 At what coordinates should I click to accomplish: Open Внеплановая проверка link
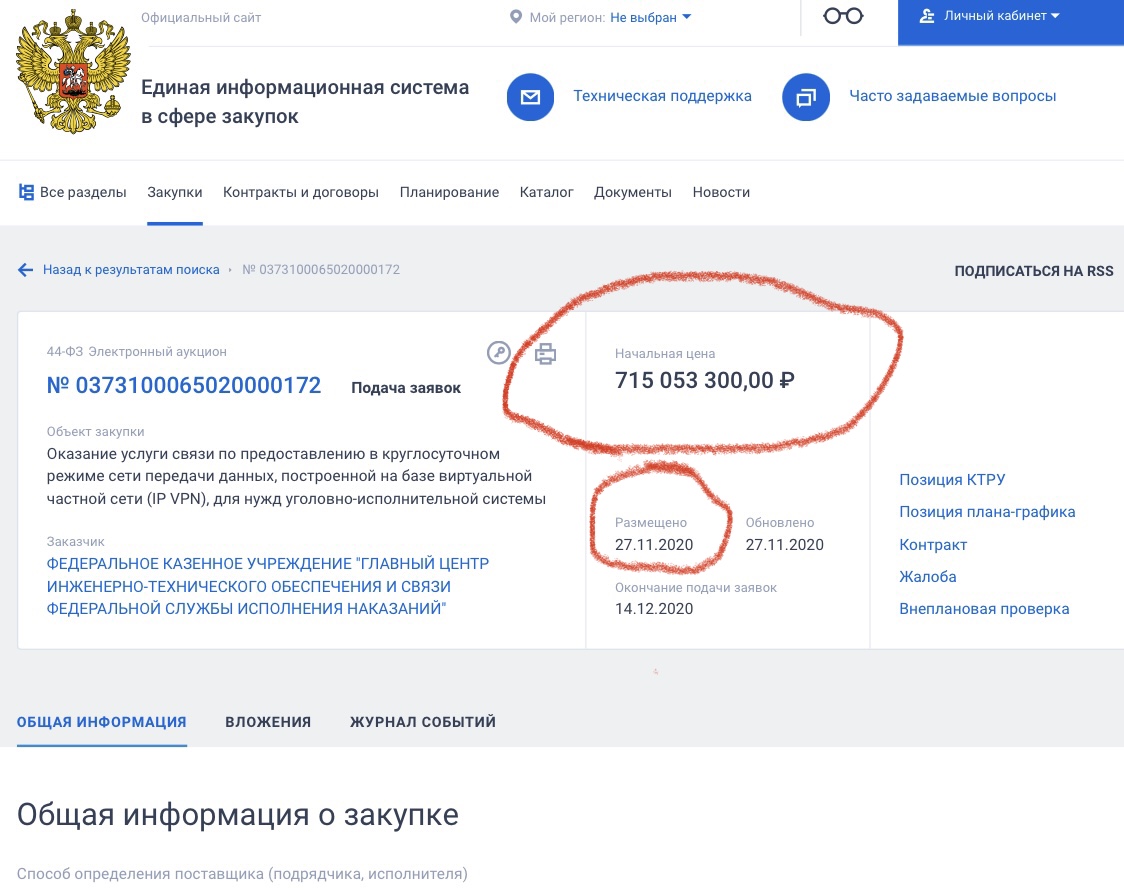(984, 608)
